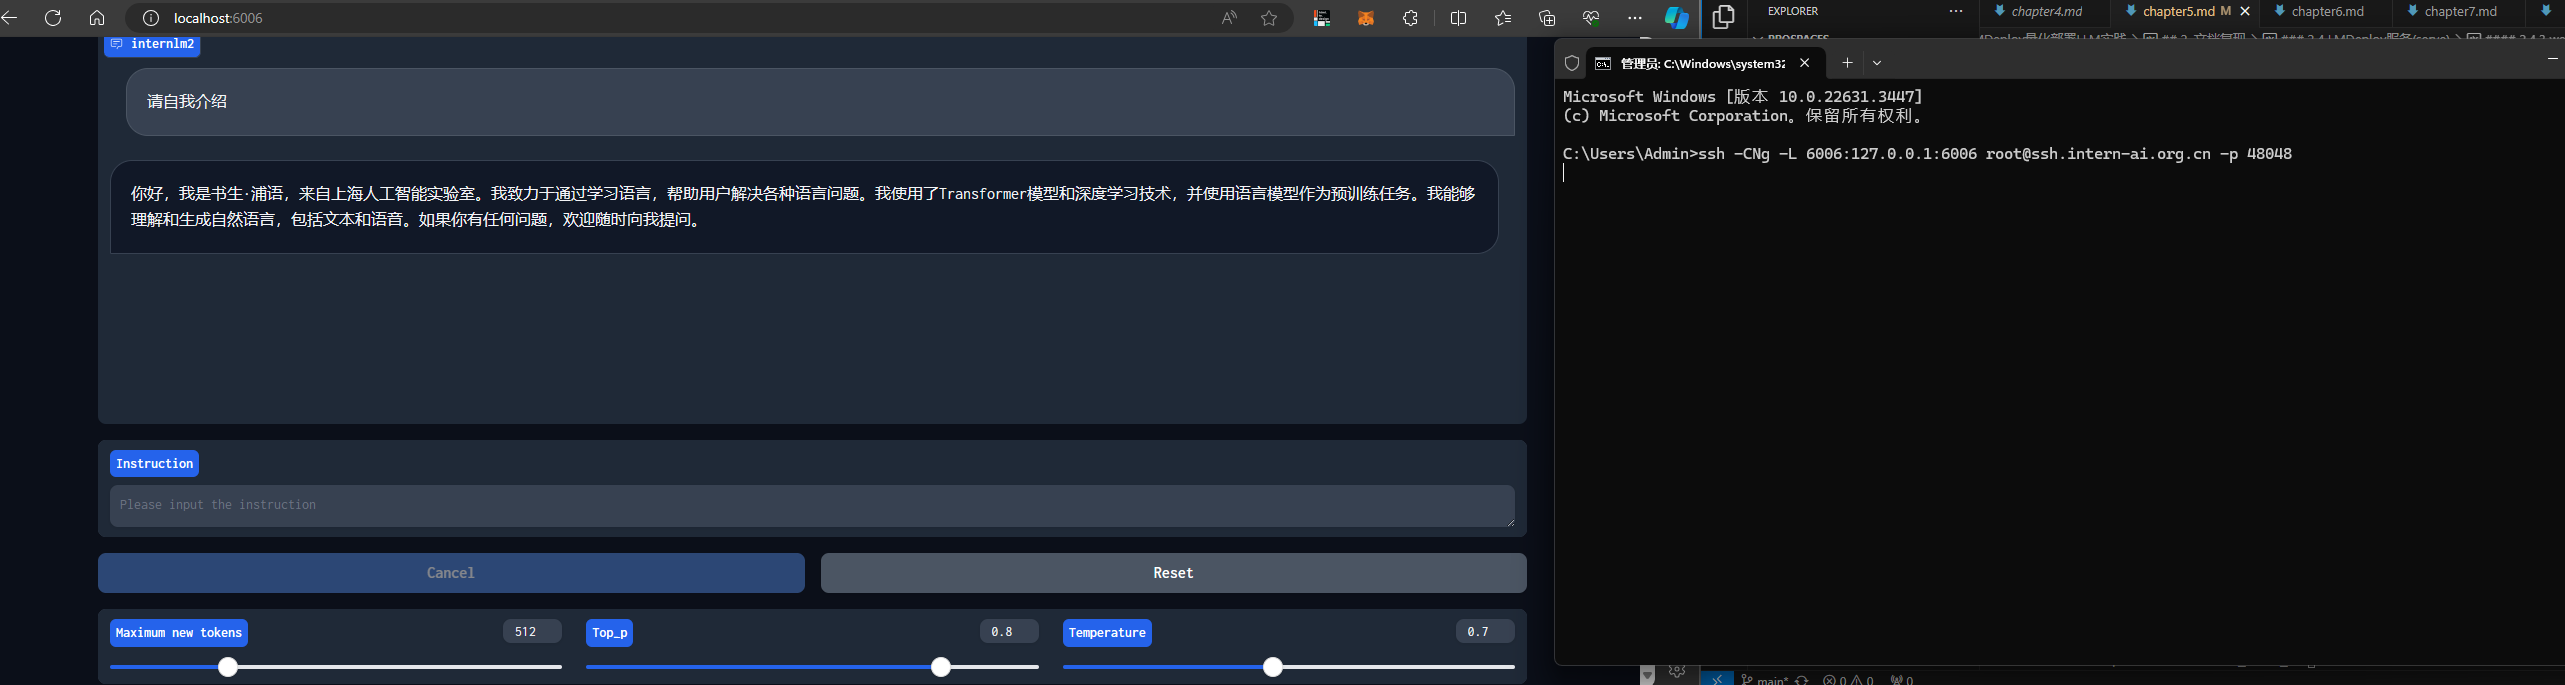The image size is (2565, 685).
Task: Click the Microsoft Windows version line
Action: [x=1743, y=97]
